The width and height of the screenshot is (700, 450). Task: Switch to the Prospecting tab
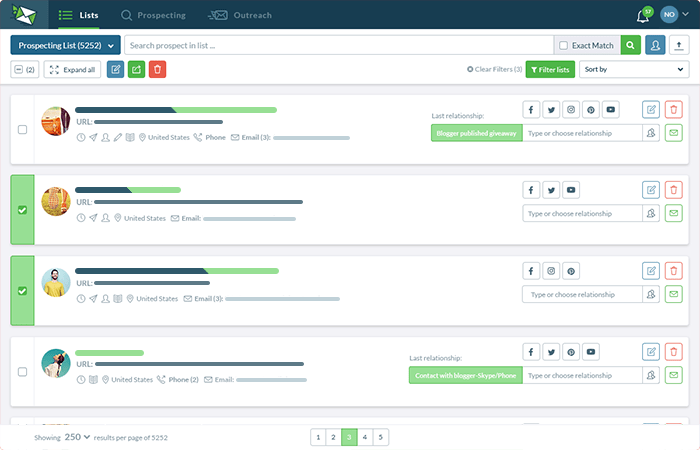153,15
